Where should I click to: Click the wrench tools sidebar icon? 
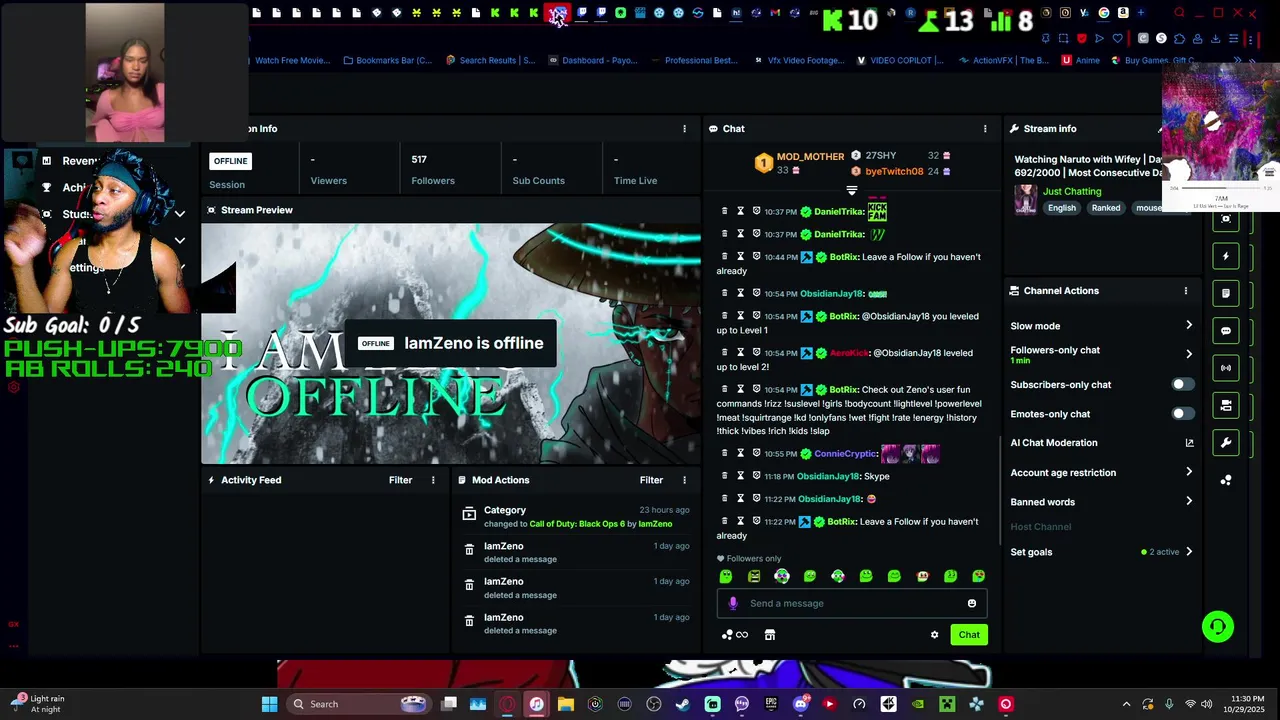coord(1226,442)
